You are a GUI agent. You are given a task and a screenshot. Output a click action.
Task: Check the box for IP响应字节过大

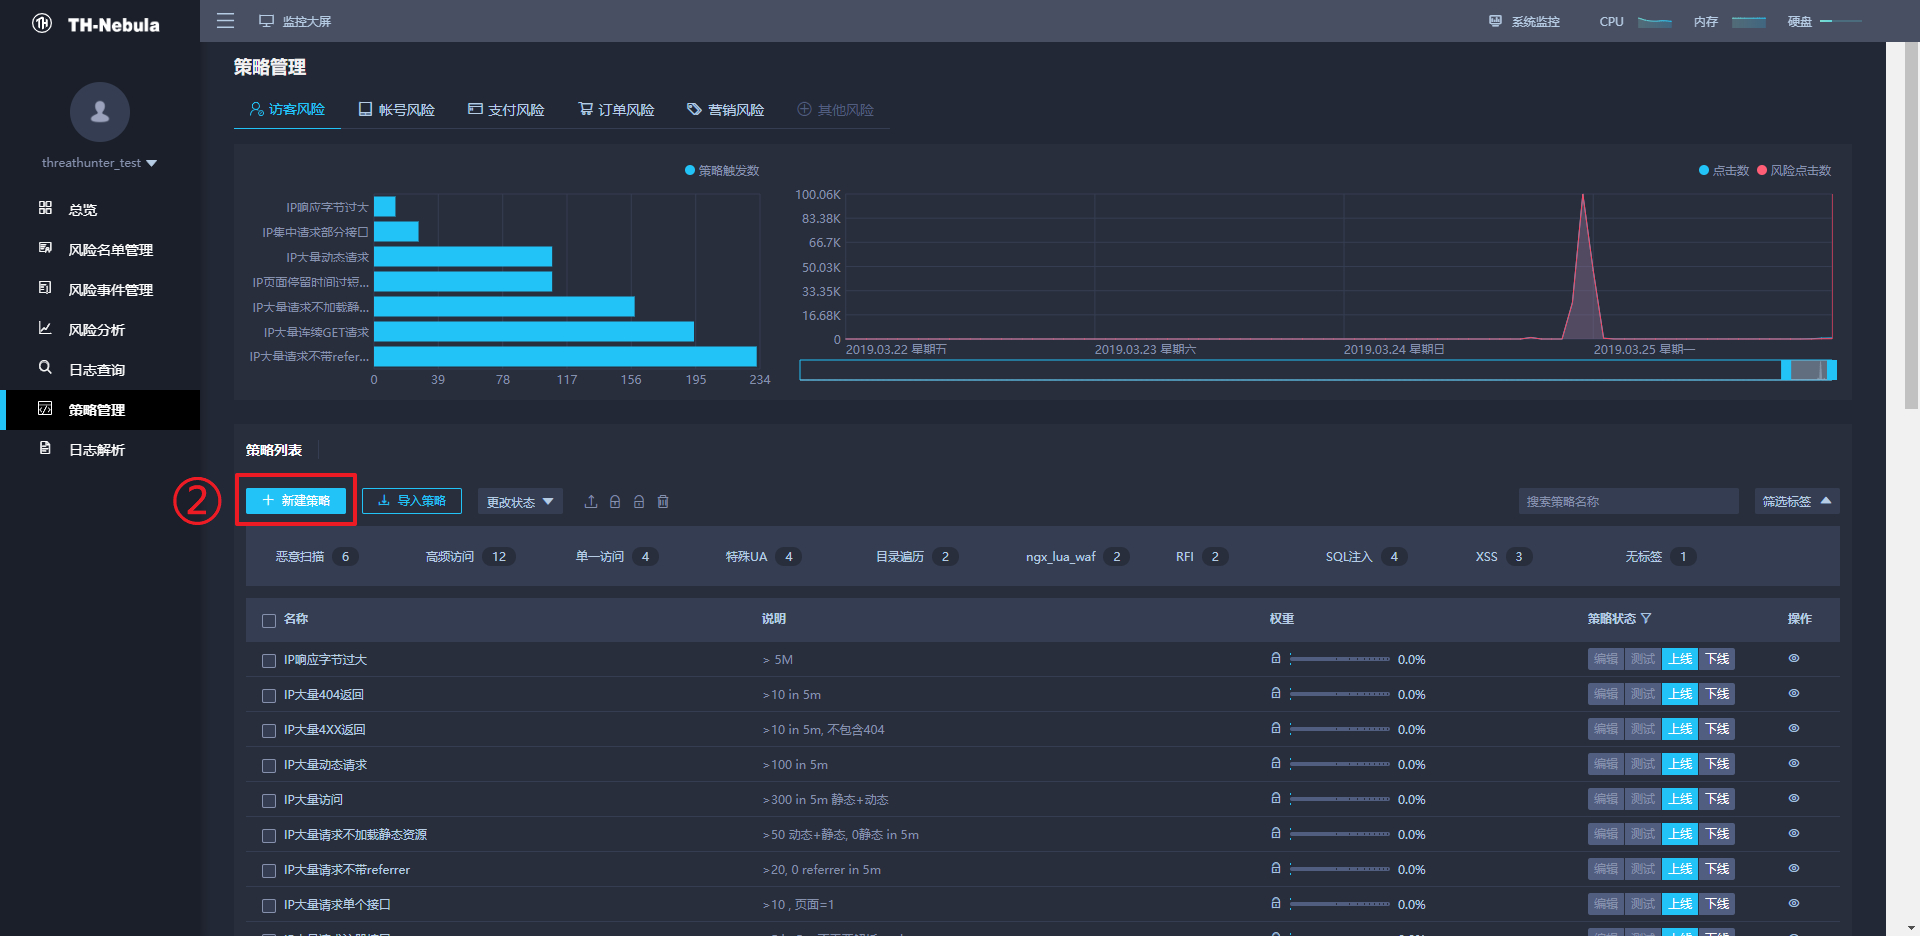coord(269,661)
